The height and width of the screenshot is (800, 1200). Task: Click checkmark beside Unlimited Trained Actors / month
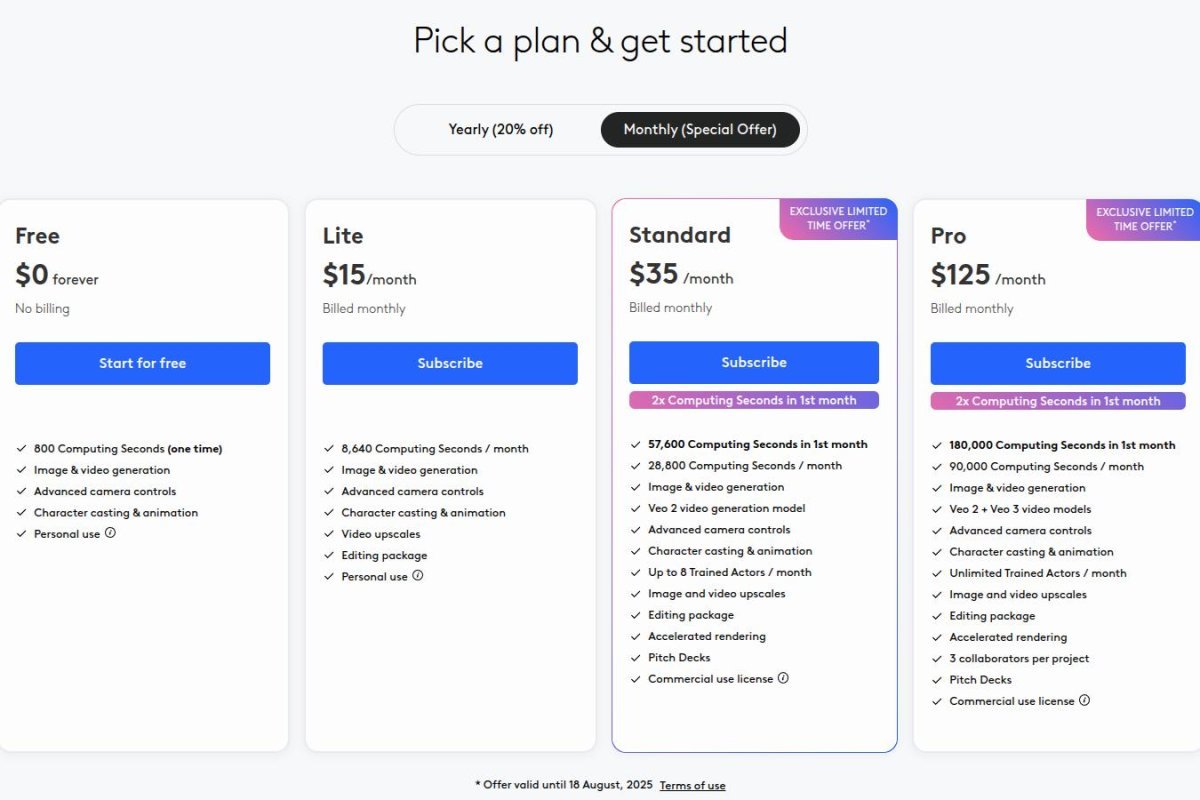[x=937, y=573]
